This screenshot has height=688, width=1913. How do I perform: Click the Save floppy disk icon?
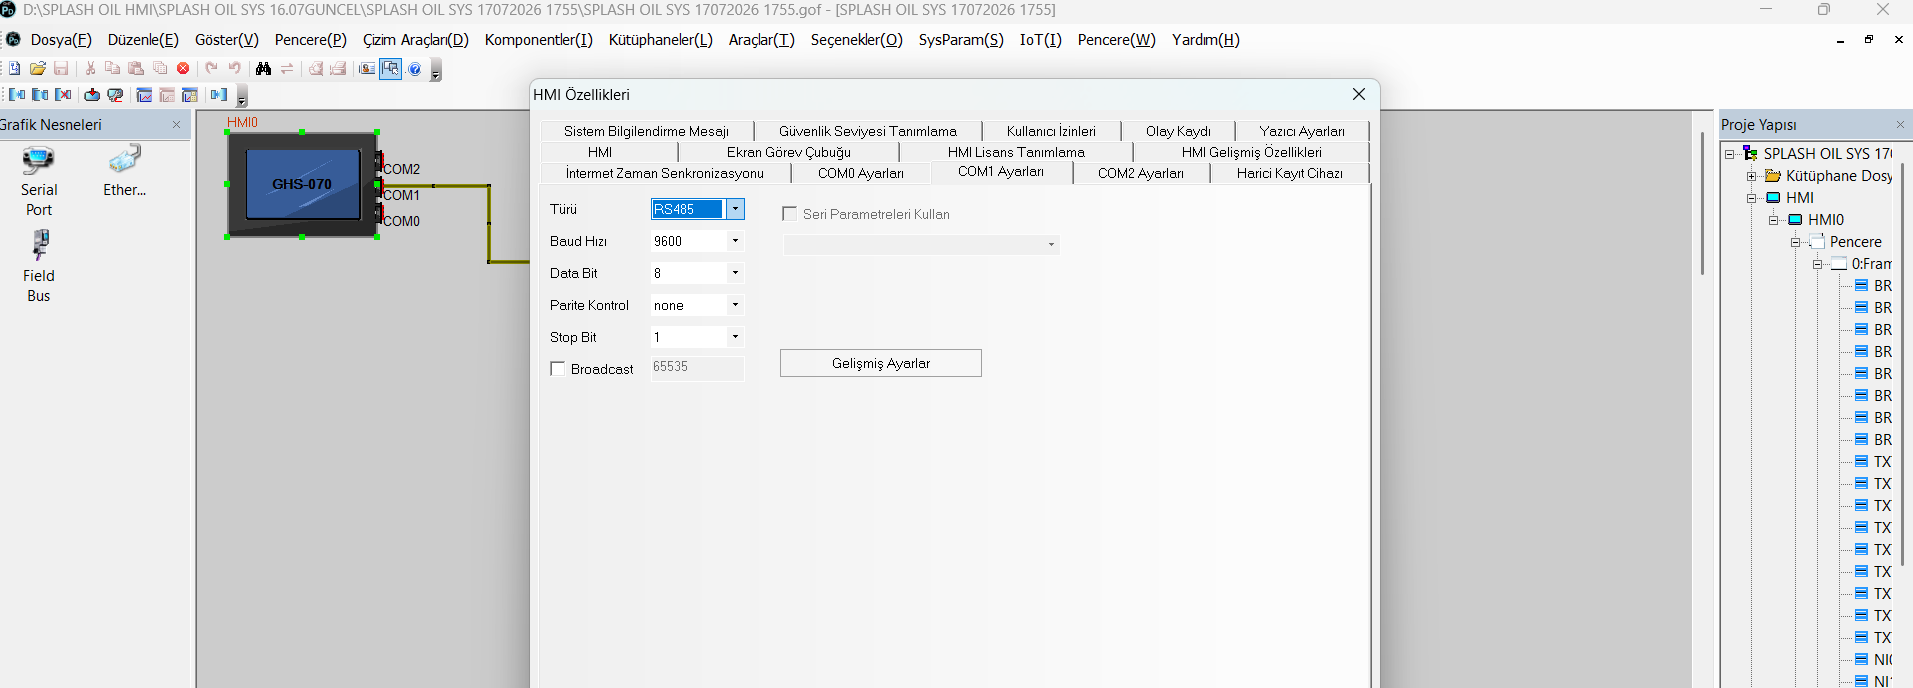pos(61,68)
